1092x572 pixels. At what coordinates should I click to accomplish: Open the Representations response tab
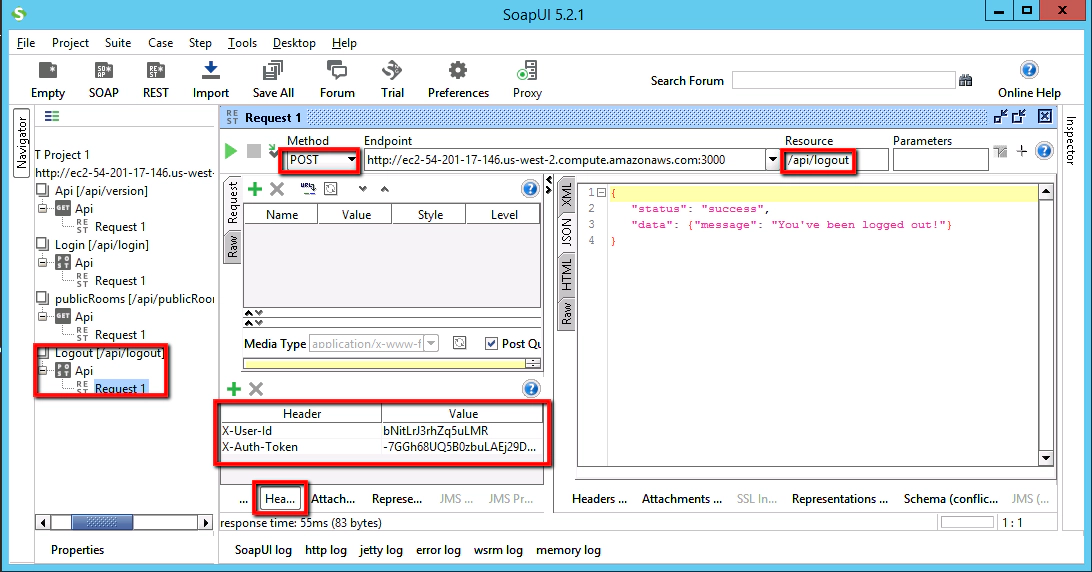[x=840, y=499]
